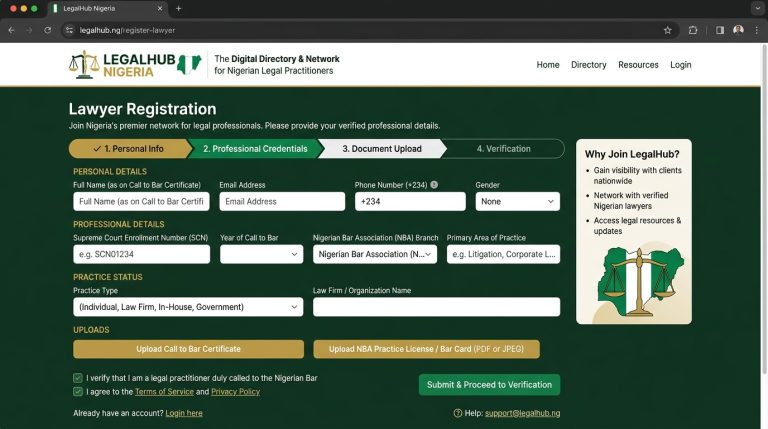The image size is (768, 429).
Task: Focus the Full Name input field
Action: [141, 201]
